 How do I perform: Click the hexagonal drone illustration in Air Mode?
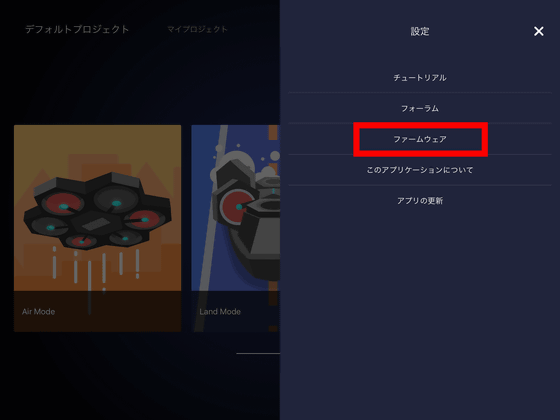click(97, 211)
